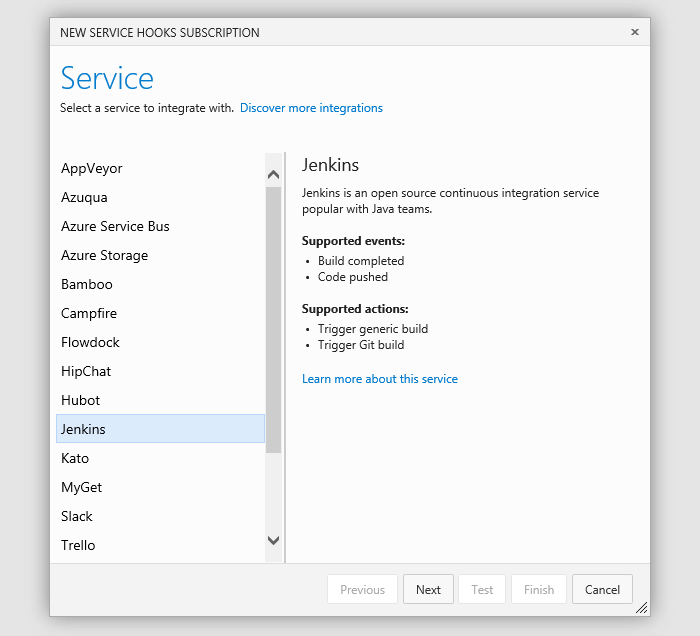The image size is (700, 636).
Task: Click the highlighted Jenkins list item
Action: 160,429
